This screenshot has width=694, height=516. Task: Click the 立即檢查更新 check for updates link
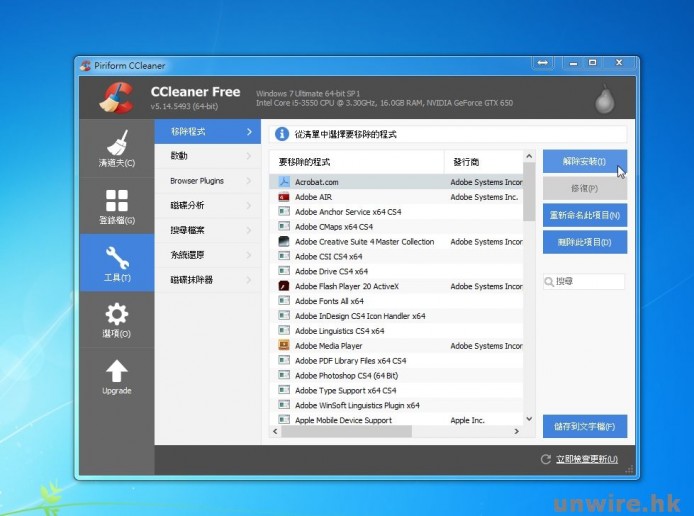(x=585, y=460)
